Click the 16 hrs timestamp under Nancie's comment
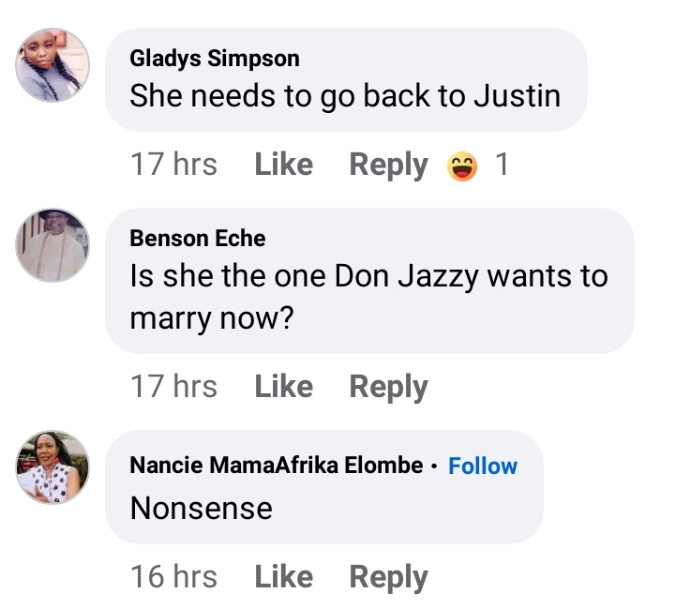The width and height of the screenshot is (675, 604). [x=173, y=577]
